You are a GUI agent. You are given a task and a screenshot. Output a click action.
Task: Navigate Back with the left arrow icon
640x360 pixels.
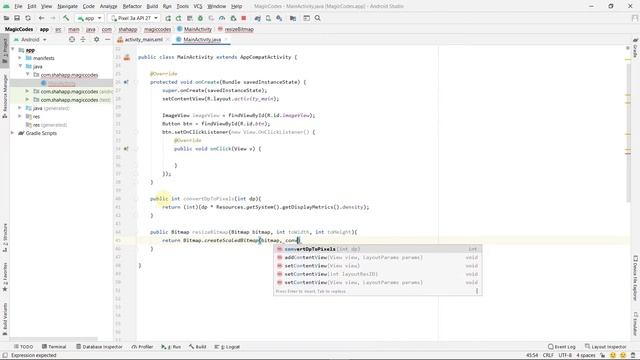[41, 18]
